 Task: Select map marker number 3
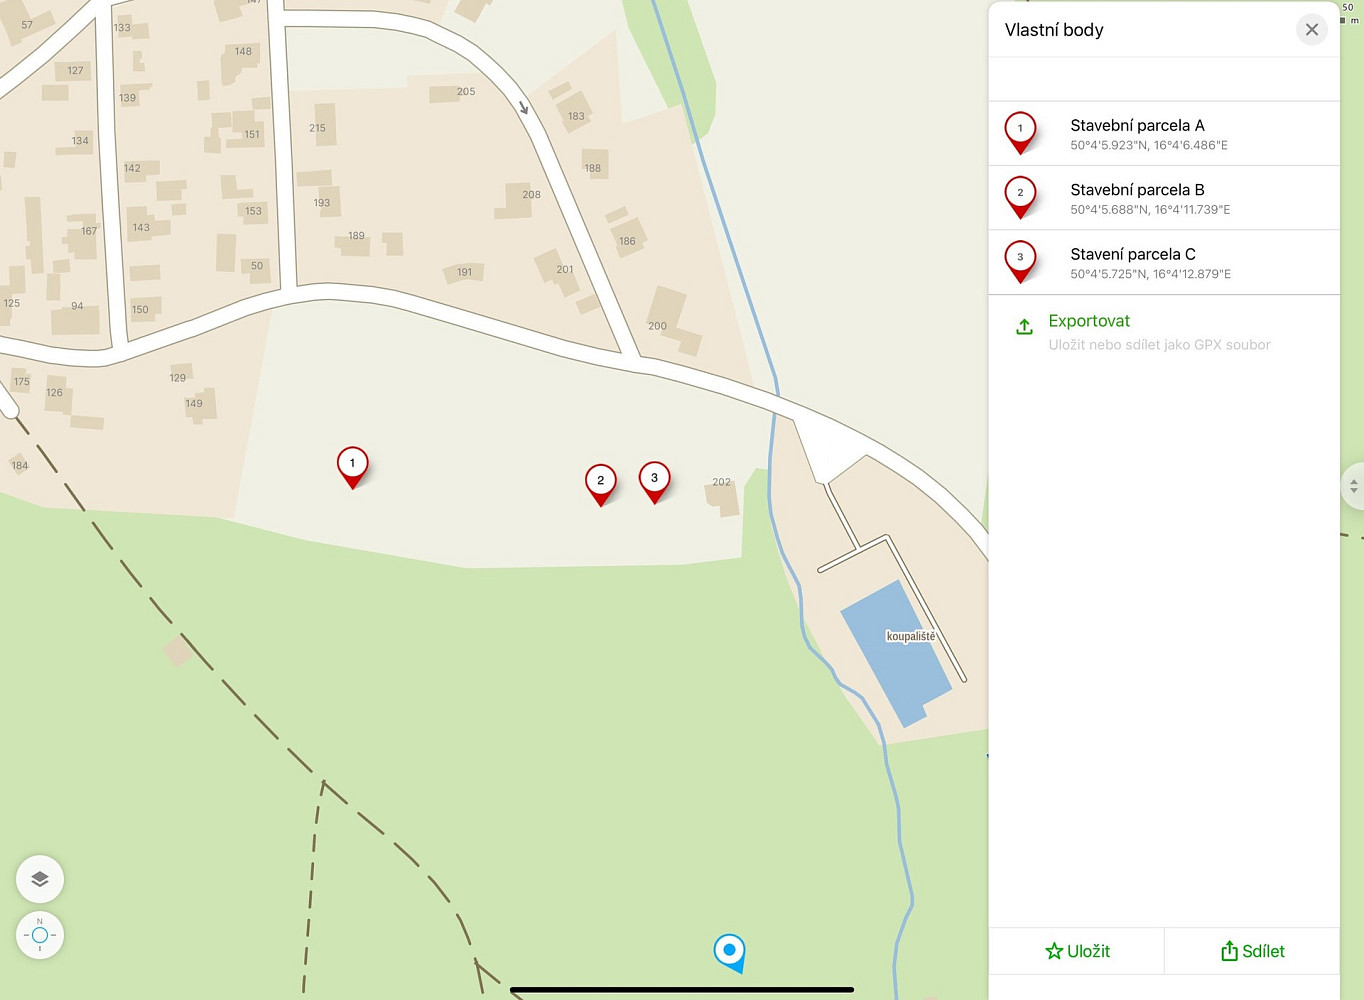[654, 482]
